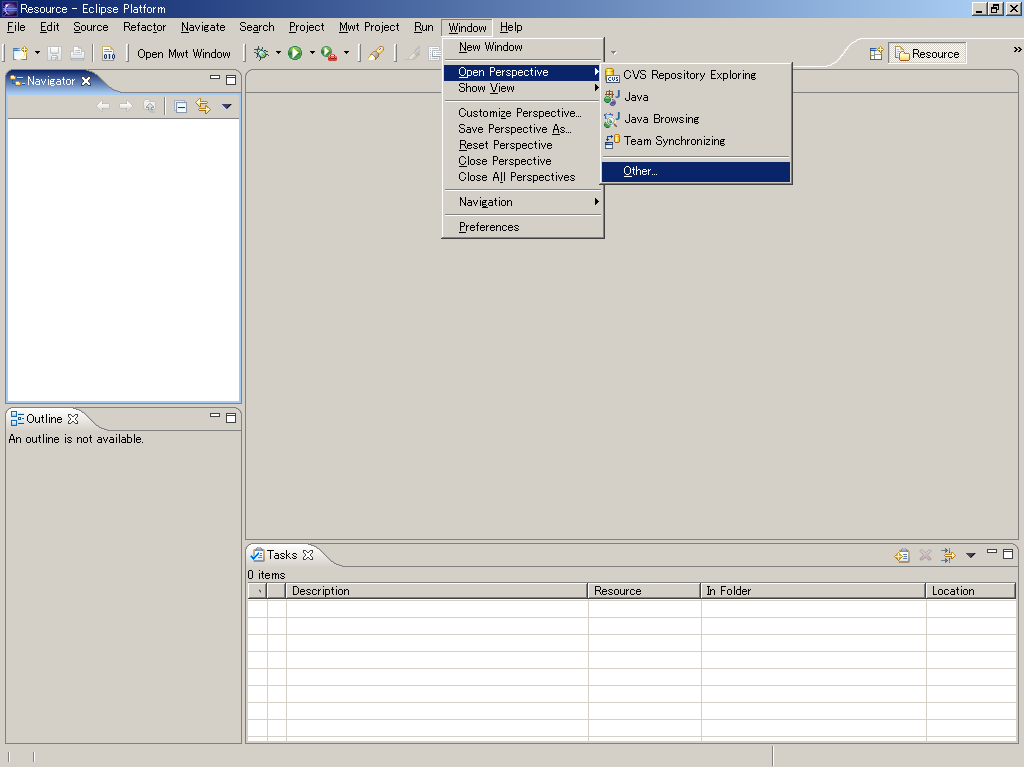
Task: Maximize the Tasks view
Action: click(1008, 554)
